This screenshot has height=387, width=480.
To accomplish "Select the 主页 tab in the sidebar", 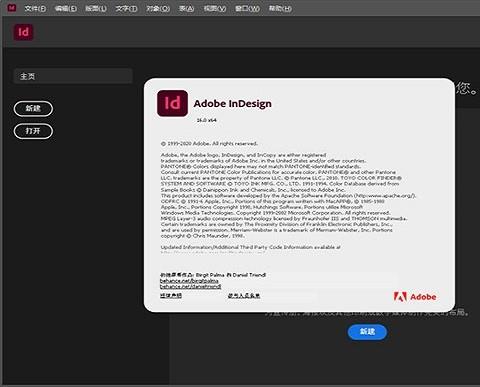I will (x=73, y=76).
